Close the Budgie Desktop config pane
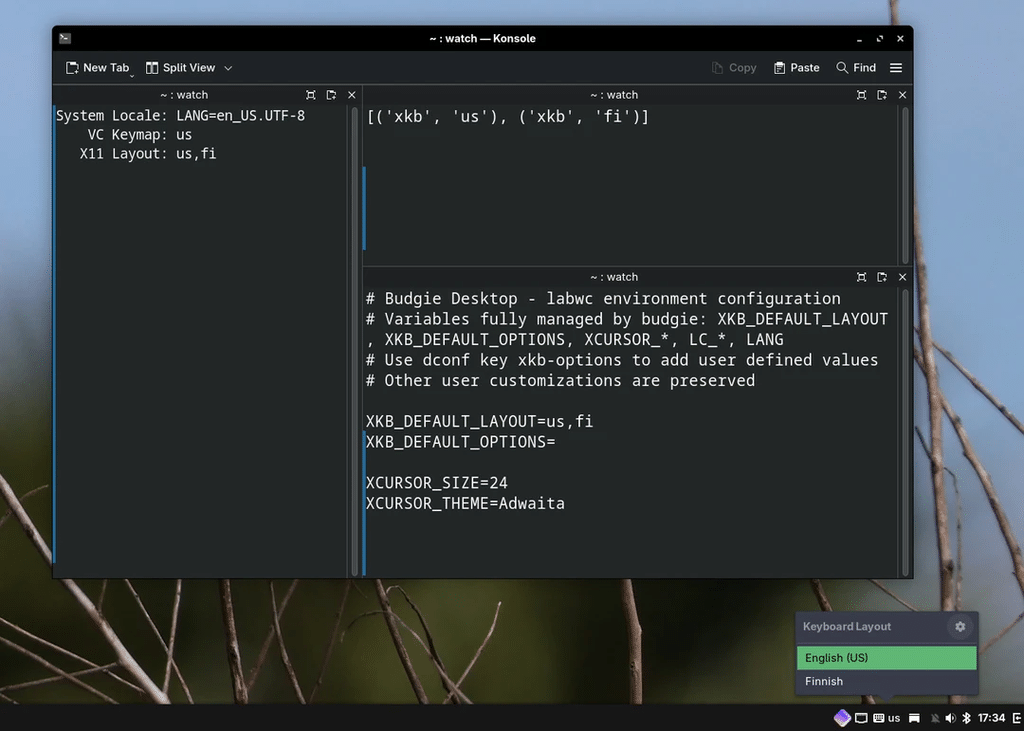The width and height of the screenshot is (1024, 731). [903, 277]
